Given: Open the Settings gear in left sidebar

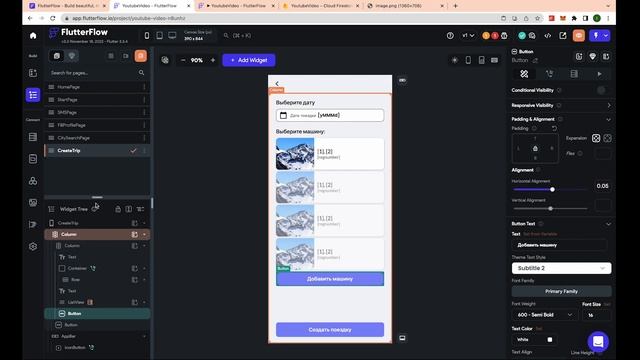Looking at the screenshot, I should point(33,247).
